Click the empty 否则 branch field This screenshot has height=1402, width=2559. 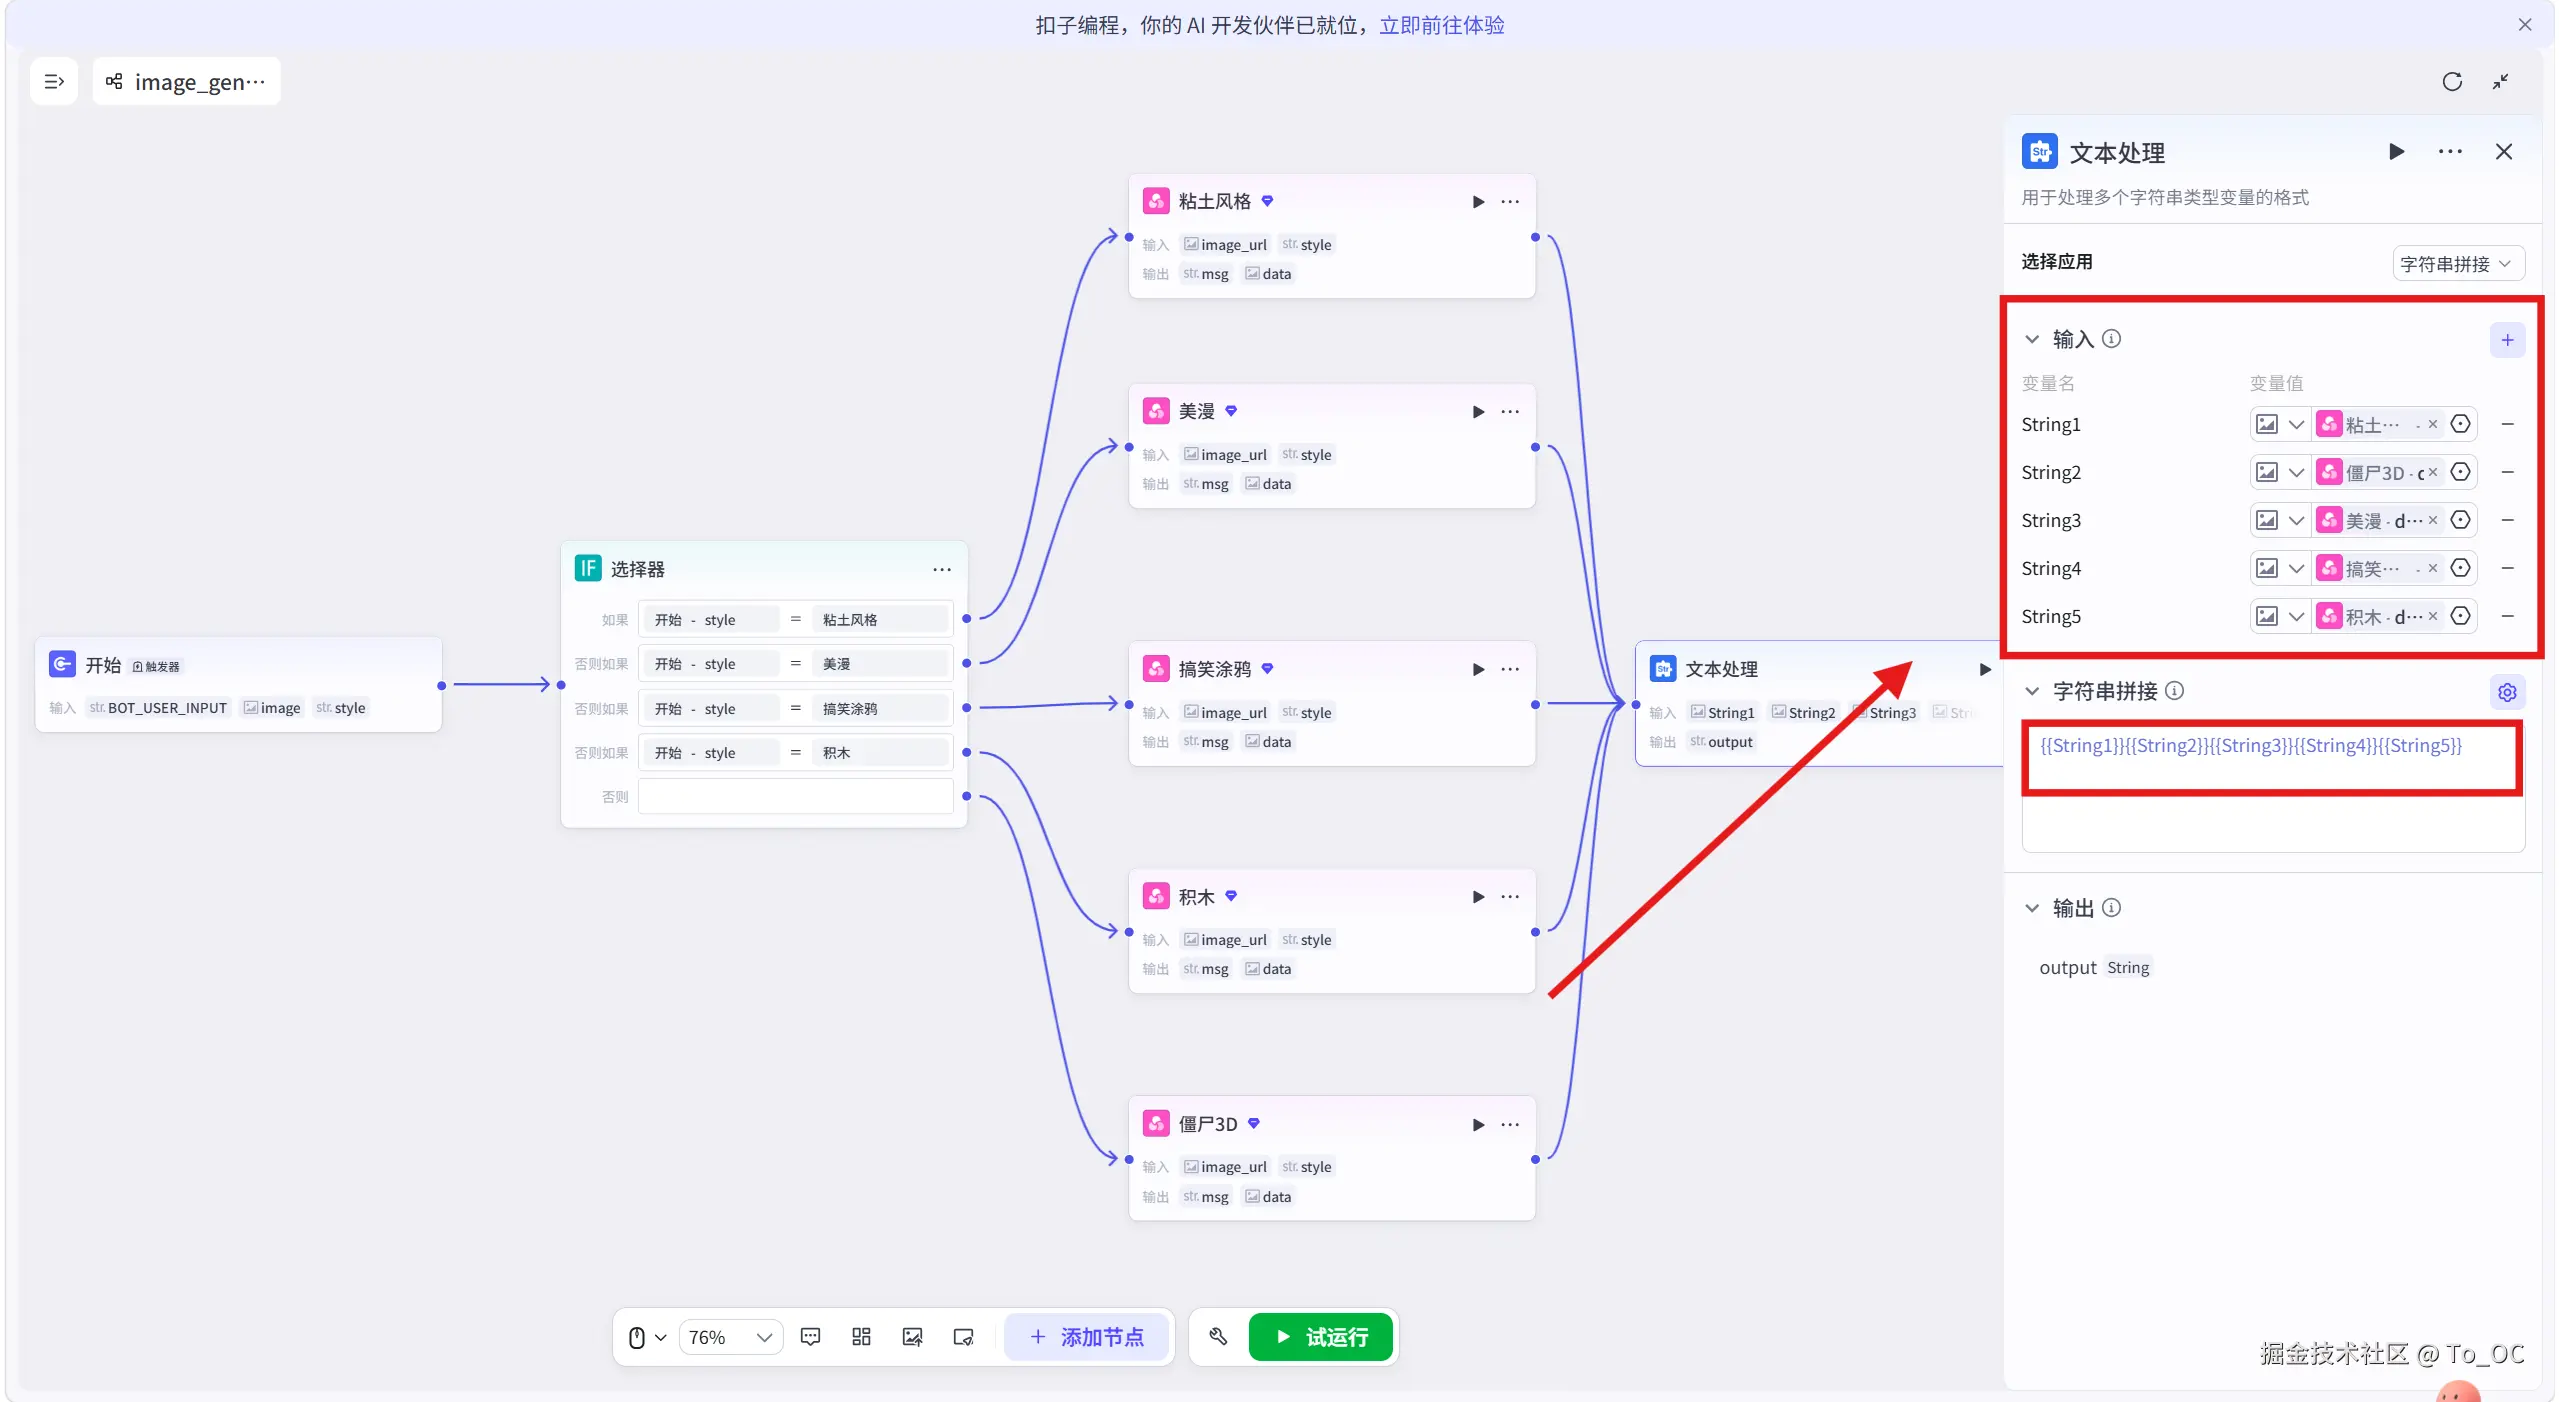(x=795, y=797)
